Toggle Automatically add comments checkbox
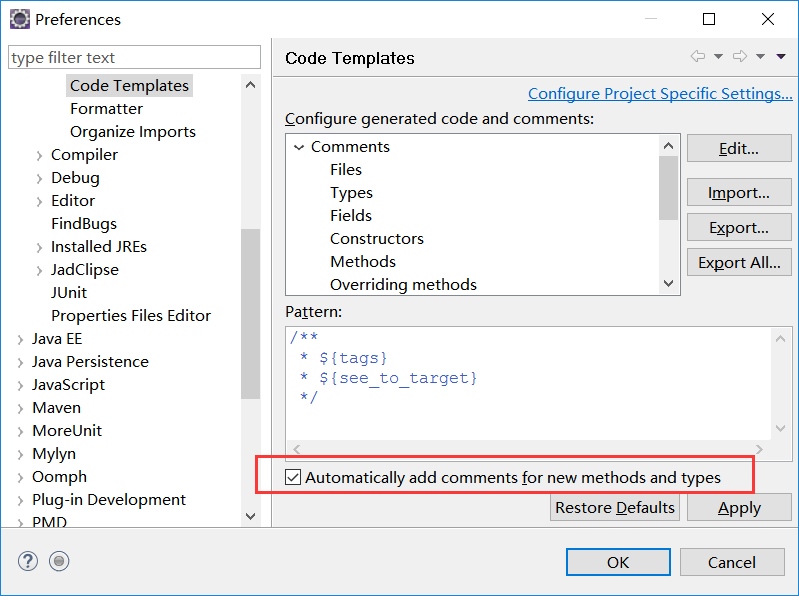Viewport: 799px width, 596px height. pyautogui.click(x=292, y=477)
